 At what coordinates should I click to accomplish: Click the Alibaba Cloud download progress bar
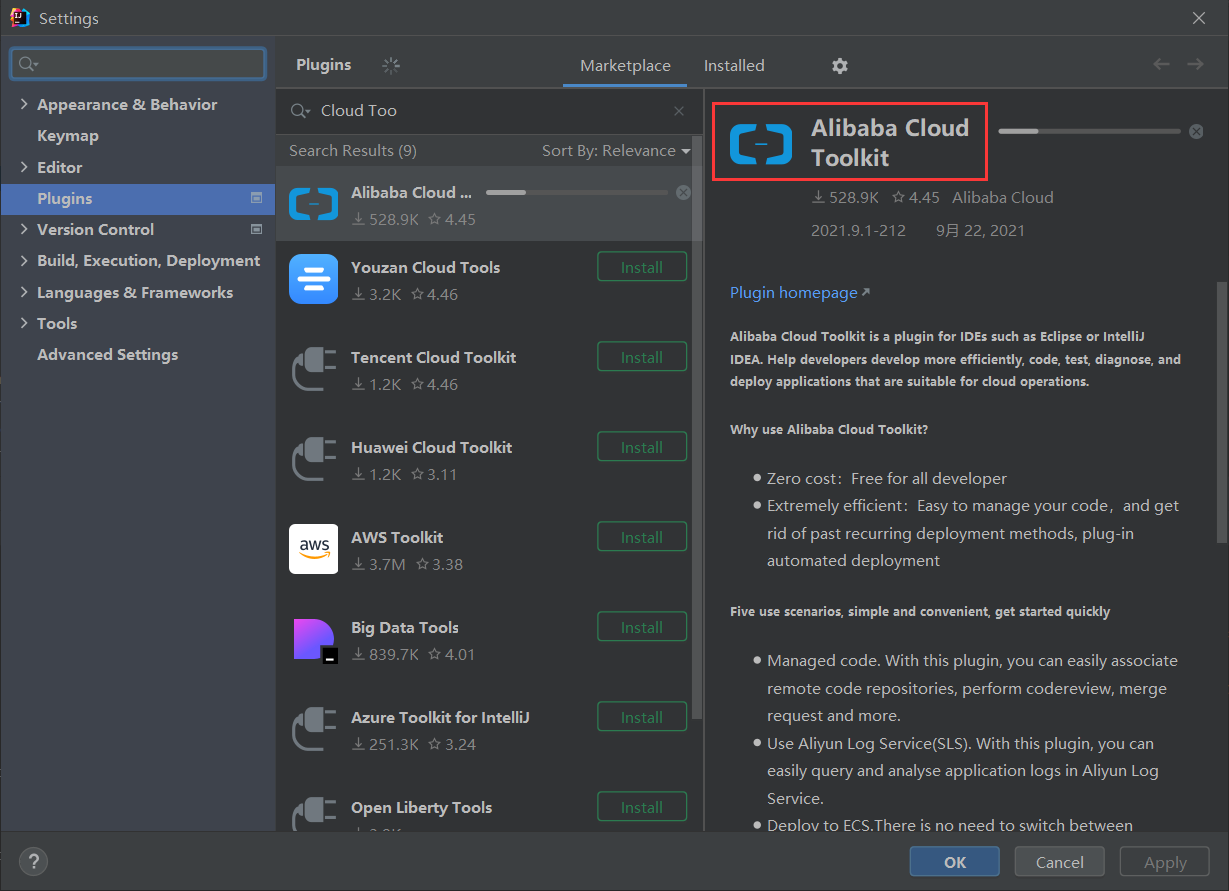576,192
